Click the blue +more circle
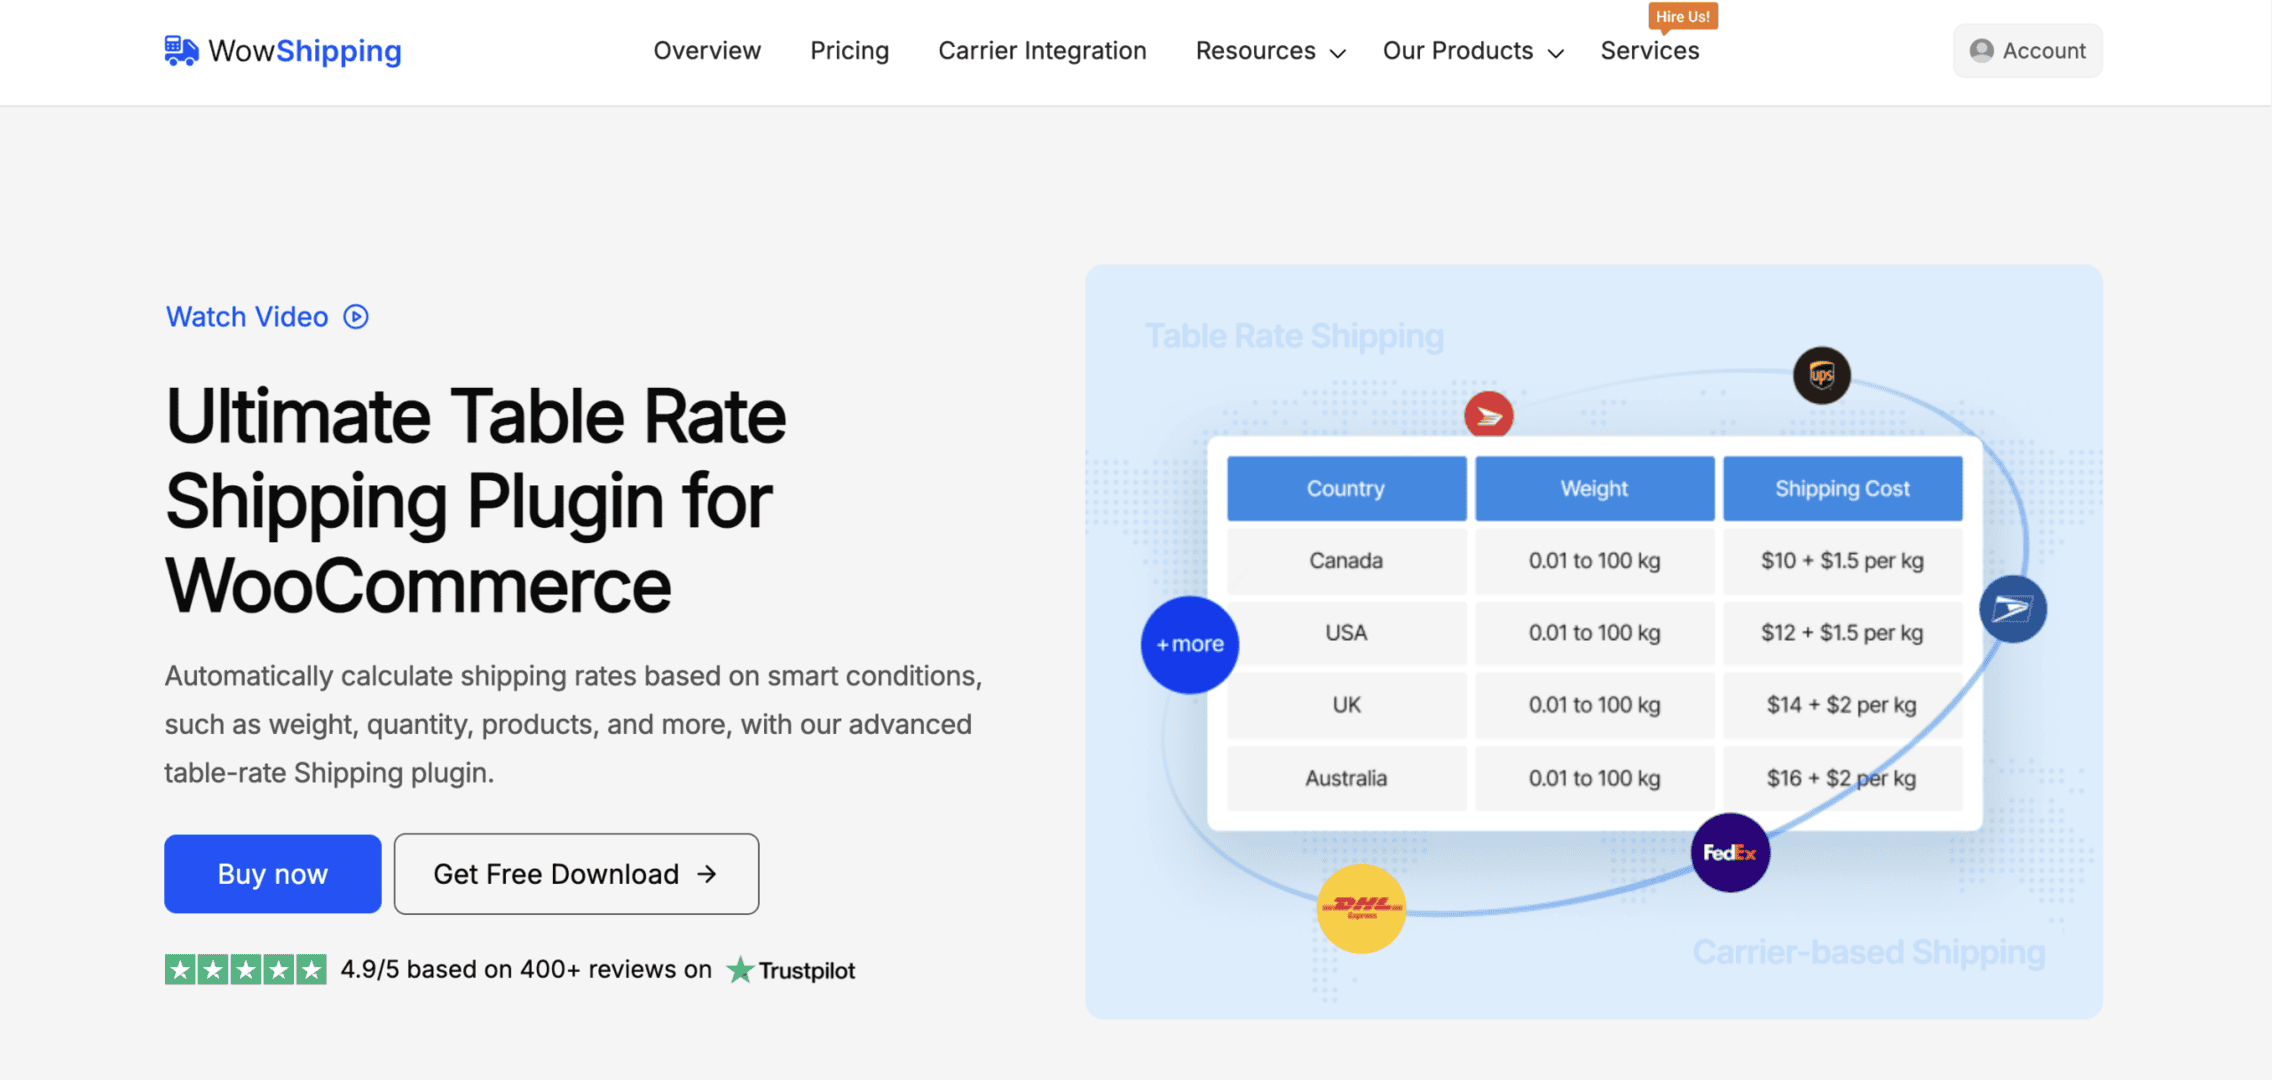This screenshot has width=2272, height=1080. coord(1189,645)
